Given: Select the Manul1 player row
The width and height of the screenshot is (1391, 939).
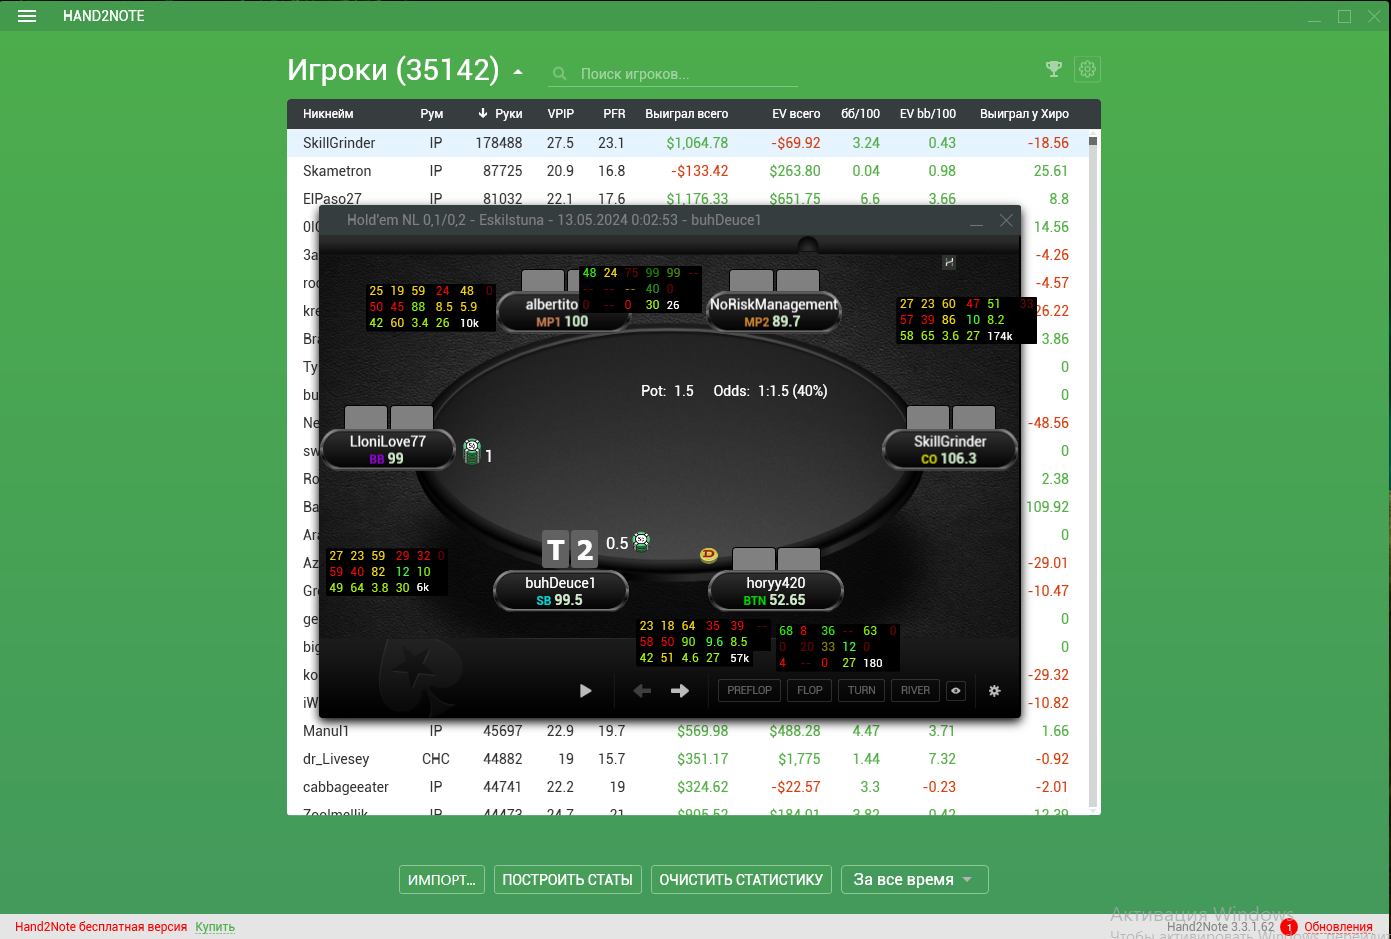Looking at the screenshot, I should click(x=687, y=731).
